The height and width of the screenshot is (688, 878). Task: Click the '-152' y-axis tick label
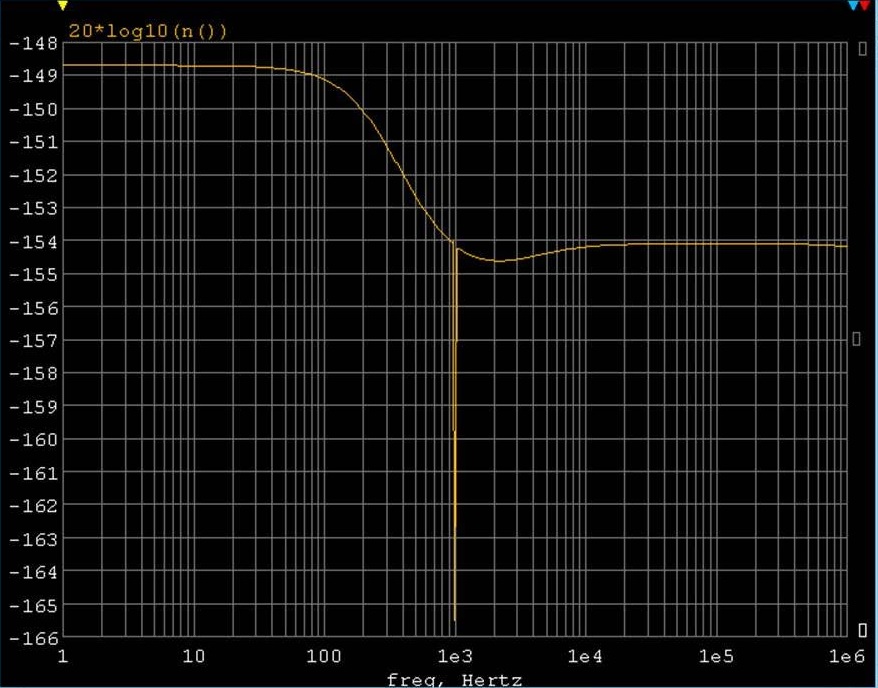coord(33,175)
